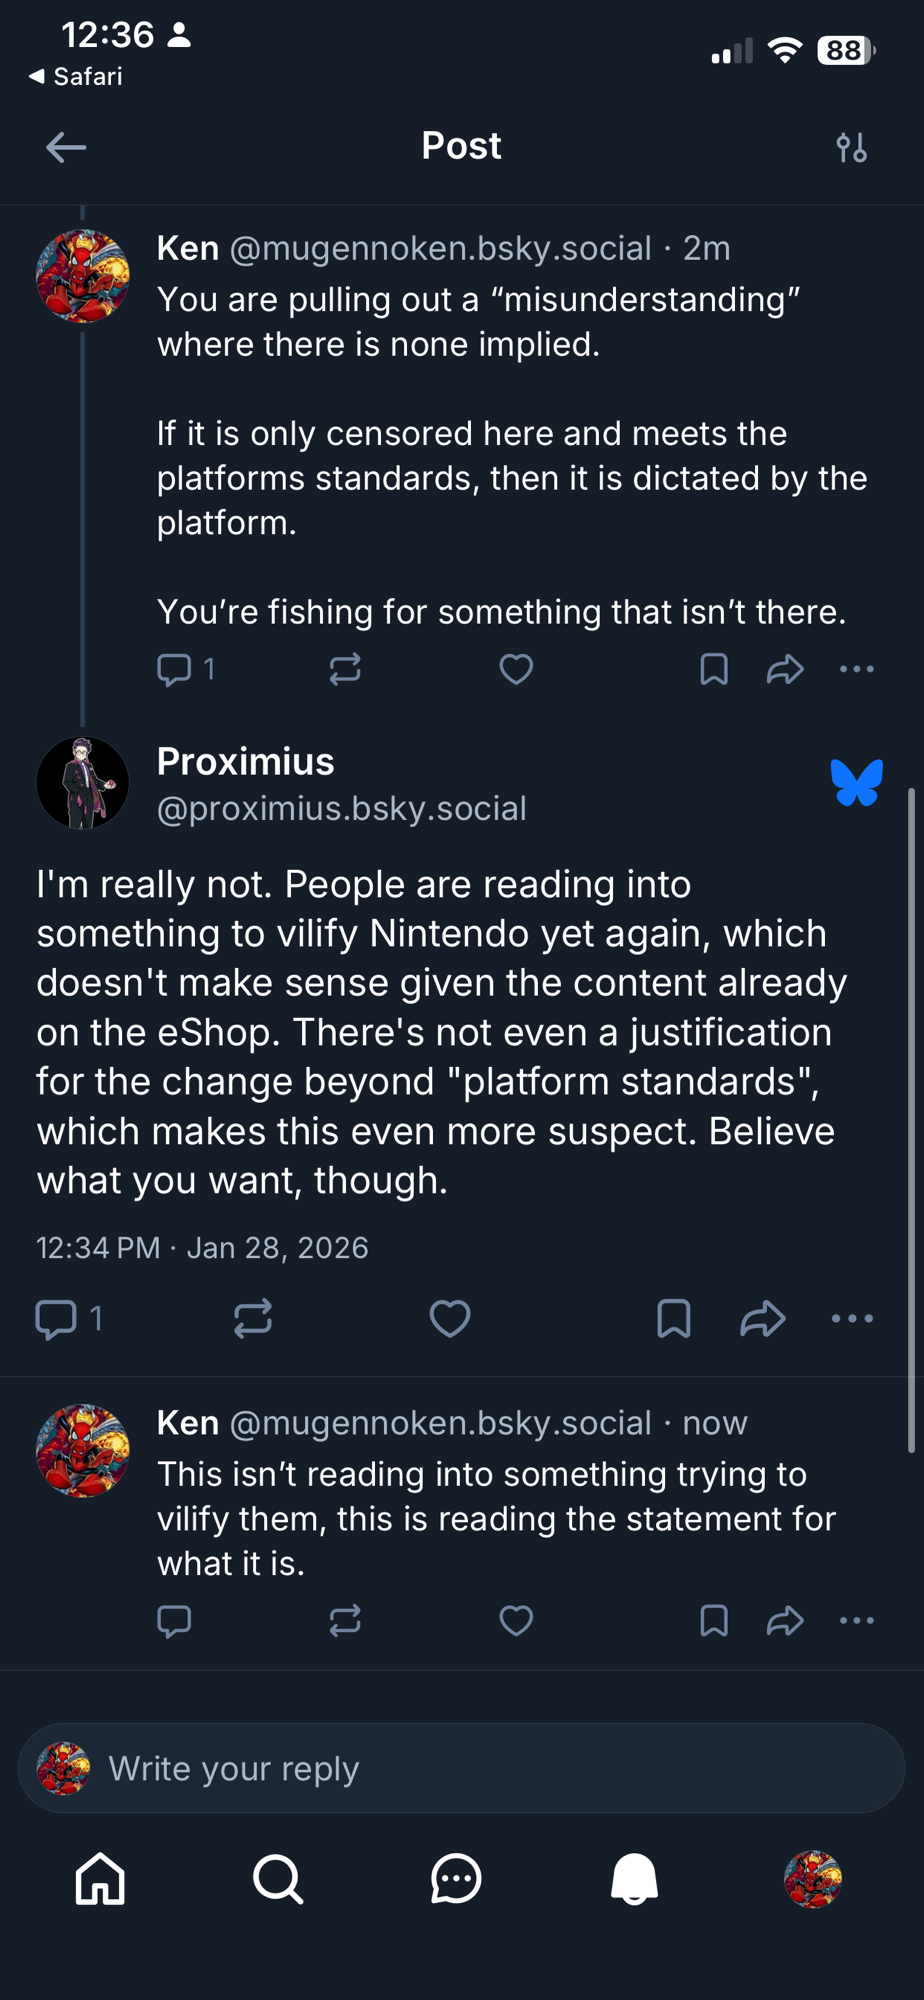Open more options on Proximius's post
The width and height of the screenshot is (924, 2000).
pyautogui.click(x=852, y=1318)
